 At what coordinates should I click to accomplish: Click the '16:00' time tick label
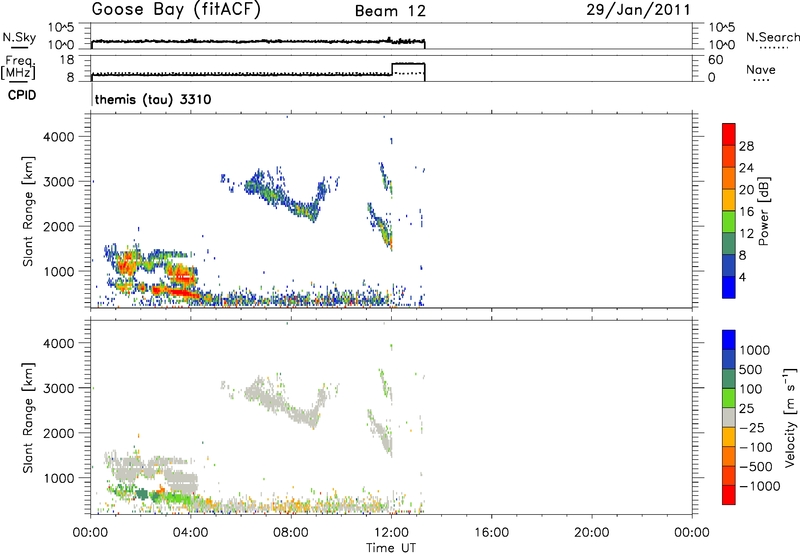pos(491,533)
